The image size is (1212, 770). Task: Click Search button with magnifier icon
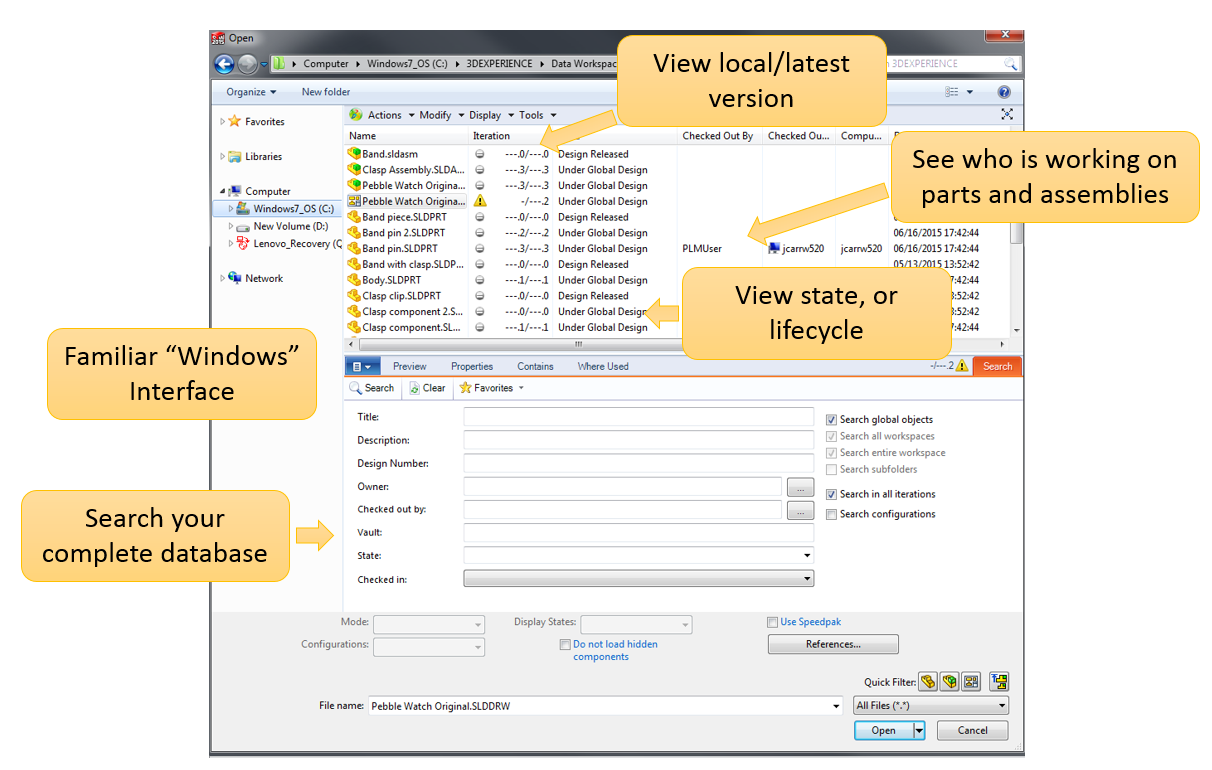pos(372,388)
